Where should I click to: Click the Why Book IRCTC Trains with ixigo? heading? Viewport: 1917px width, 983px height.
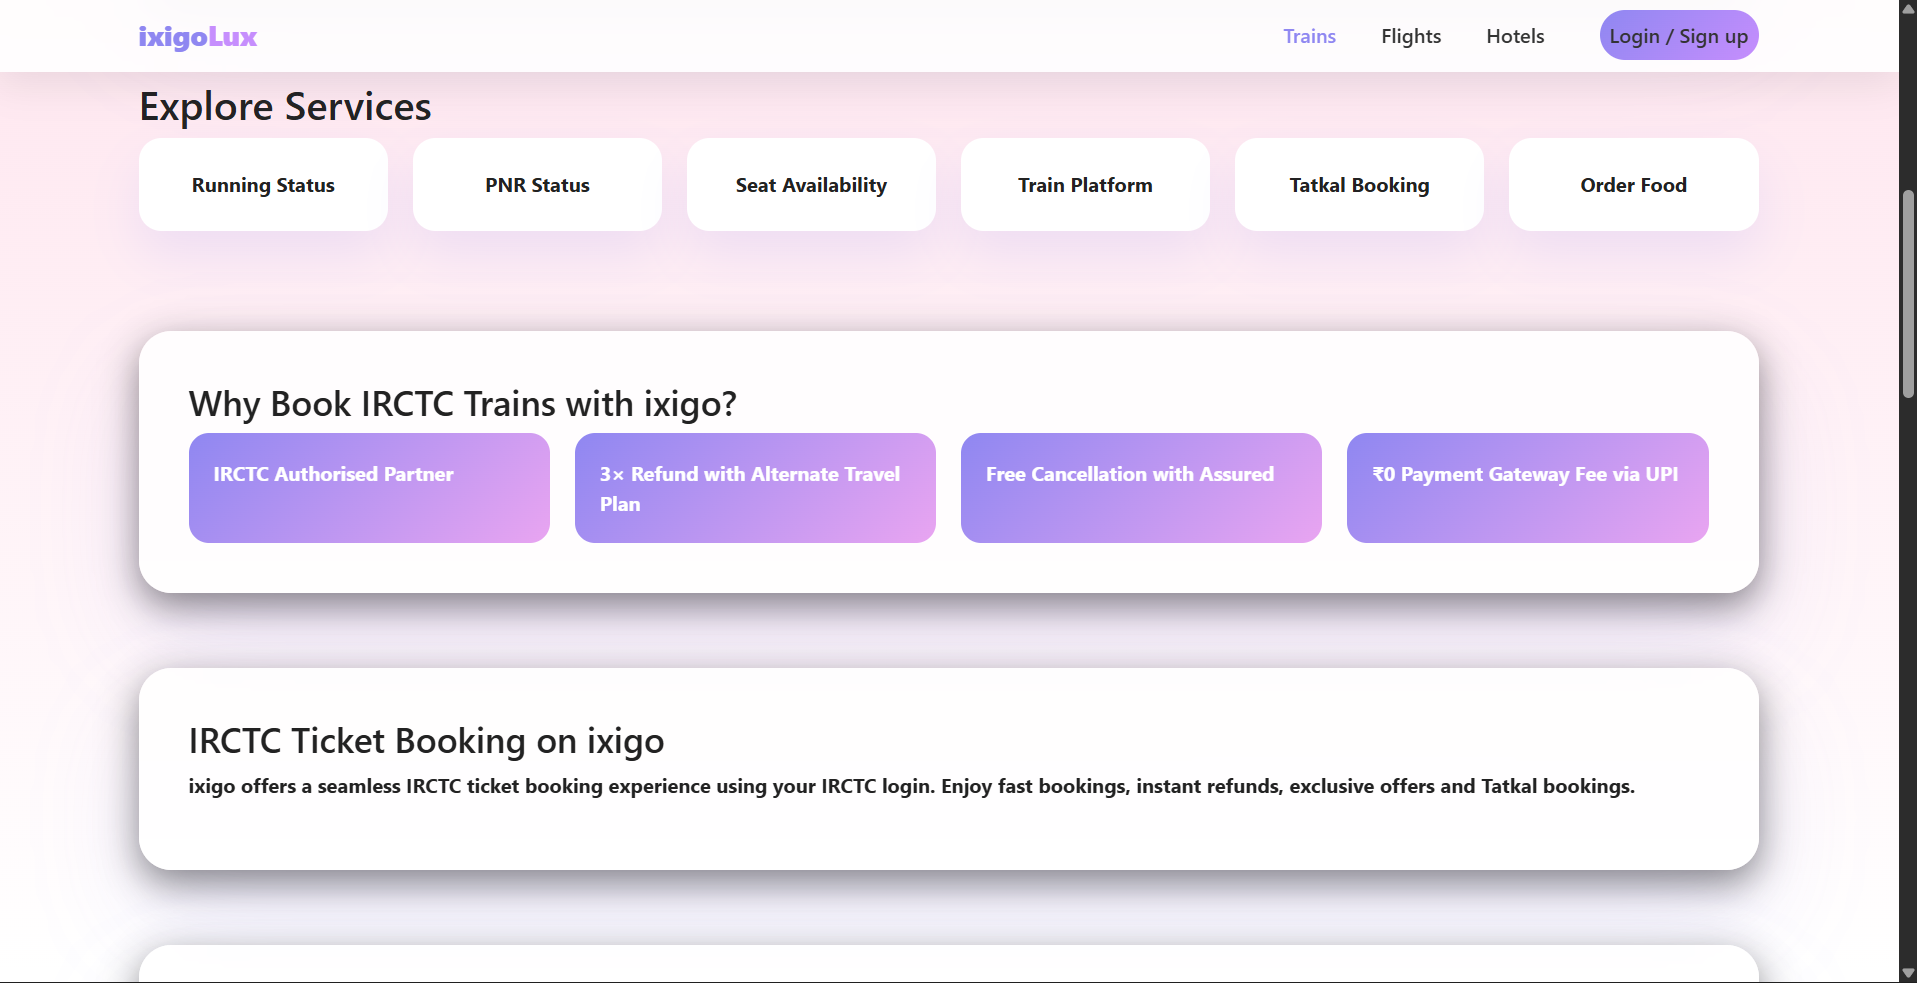pos(462,404)
